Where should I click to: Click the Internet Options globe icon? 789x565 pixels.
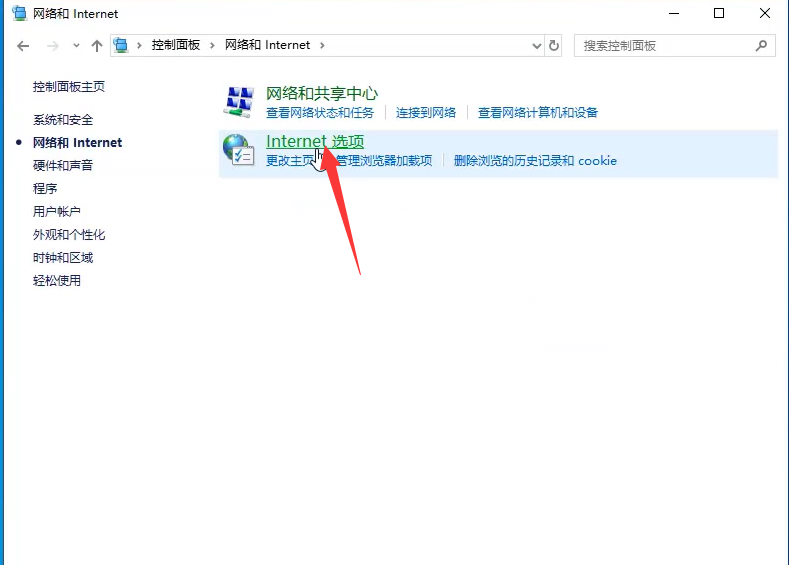point(239,151)
